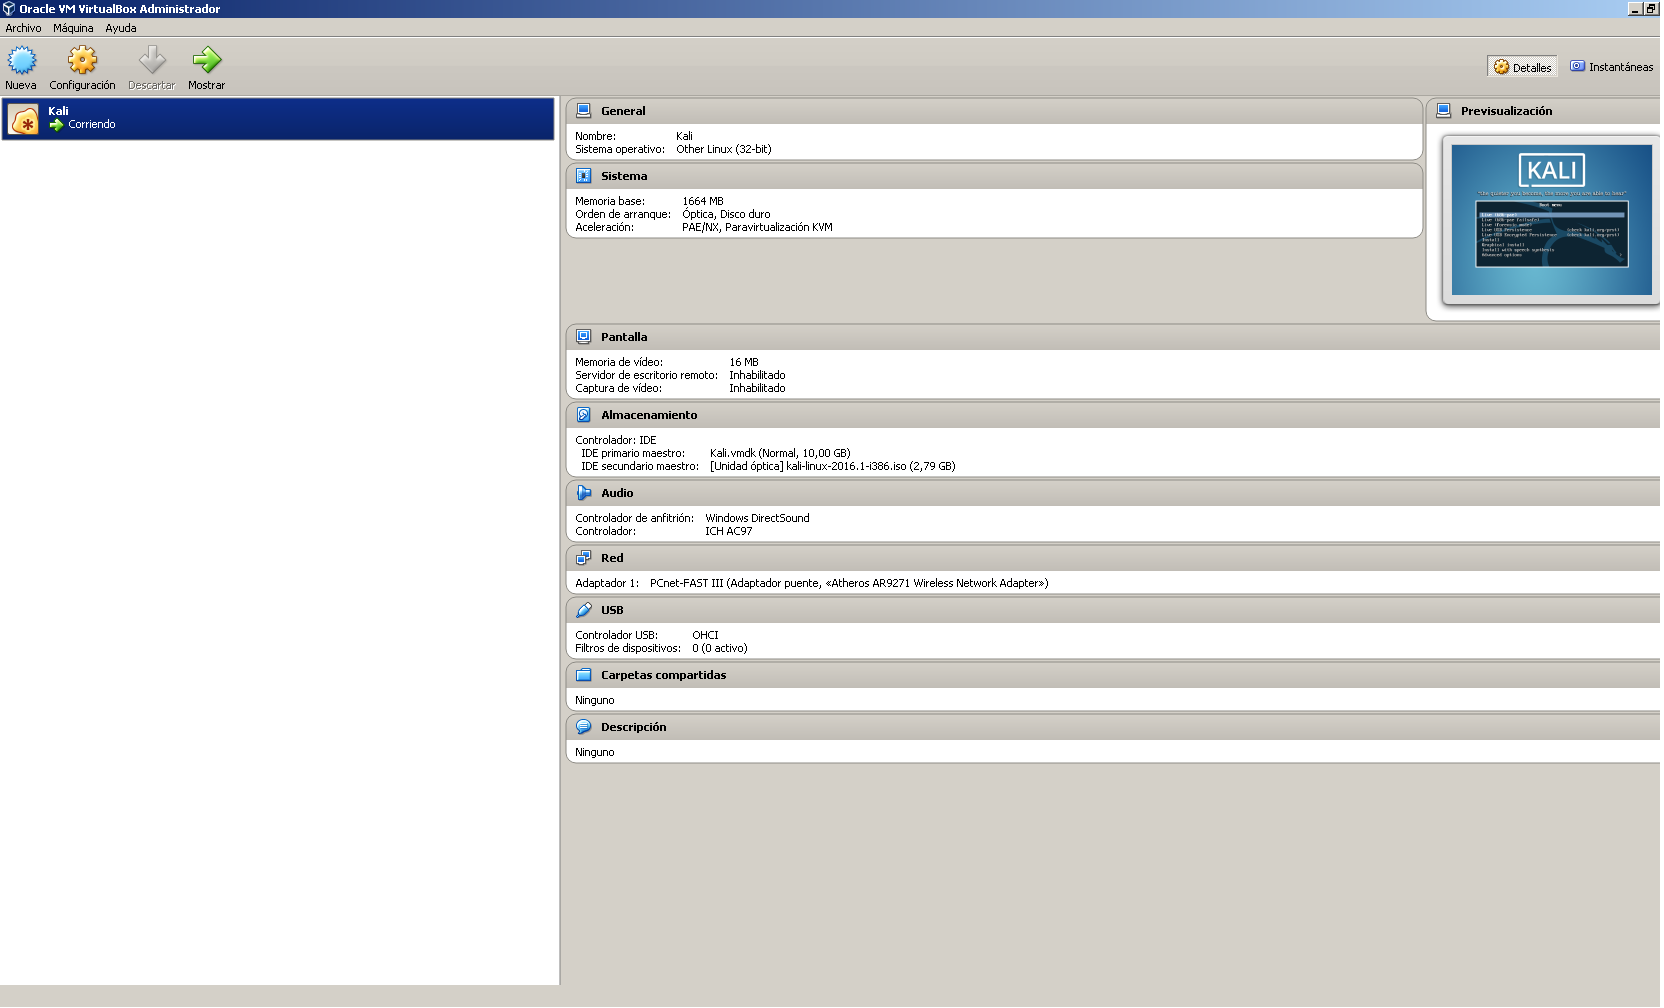The height and width of the screenshot is (1008, 1664).
Task: Click 'PAE/NX, Paravirtualización KVM' acceleration value
Action: pos(757,228)
